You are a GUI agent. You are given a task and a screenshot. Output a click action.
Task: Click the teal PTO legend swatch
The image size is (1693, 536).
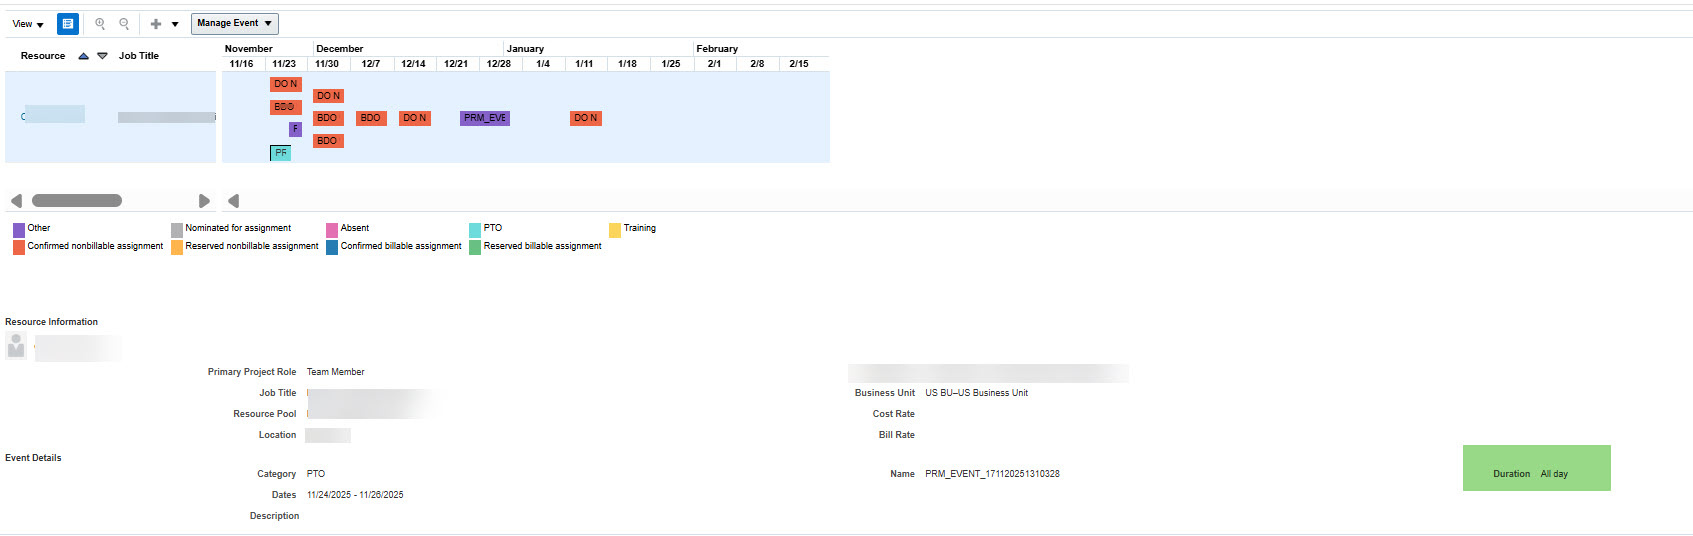tap(475, 230)
